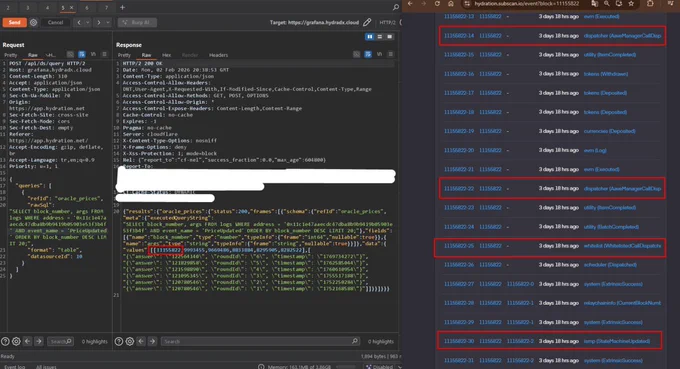Open the ismp (StateMachineUpdated) link
The width and height of the screenshot is (680, 369).
[617, 341]
